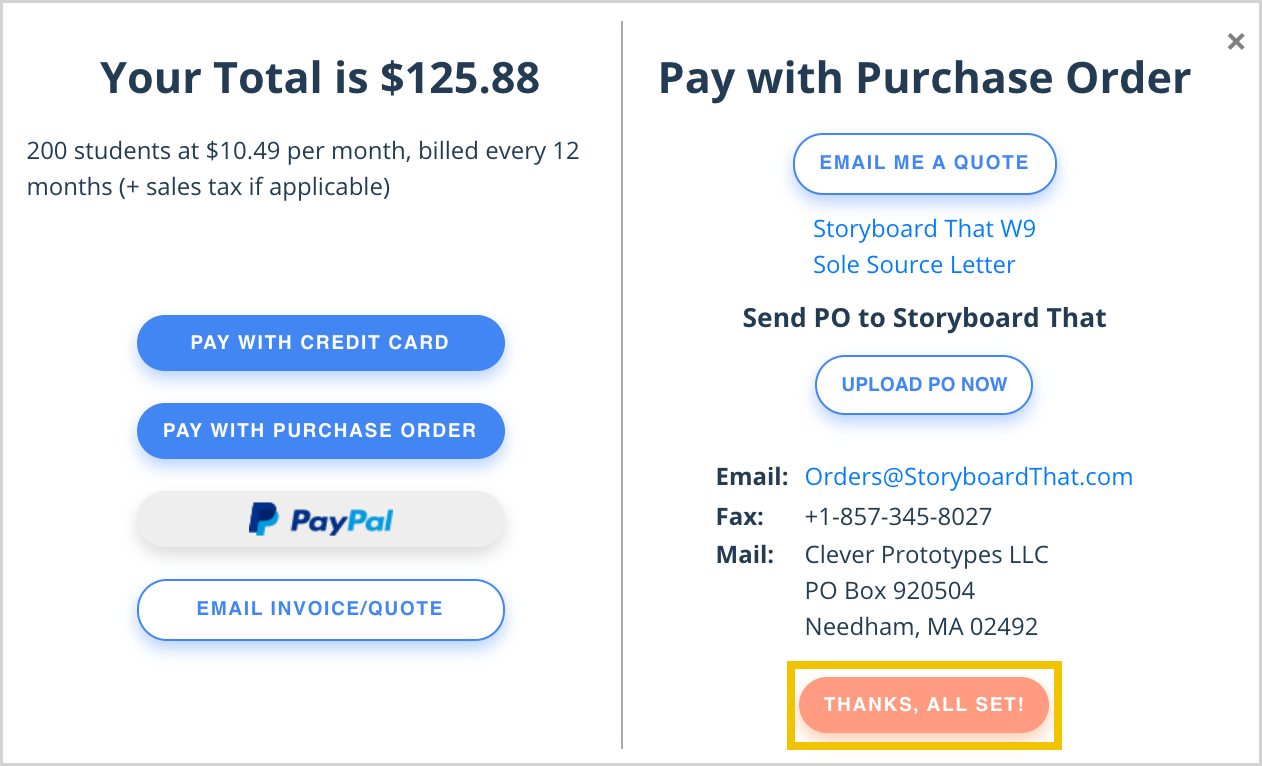Screen dimensions: 1262x766
Task: Select the Clever Prototypes LLC address line
Action: [x=927, y=554]
